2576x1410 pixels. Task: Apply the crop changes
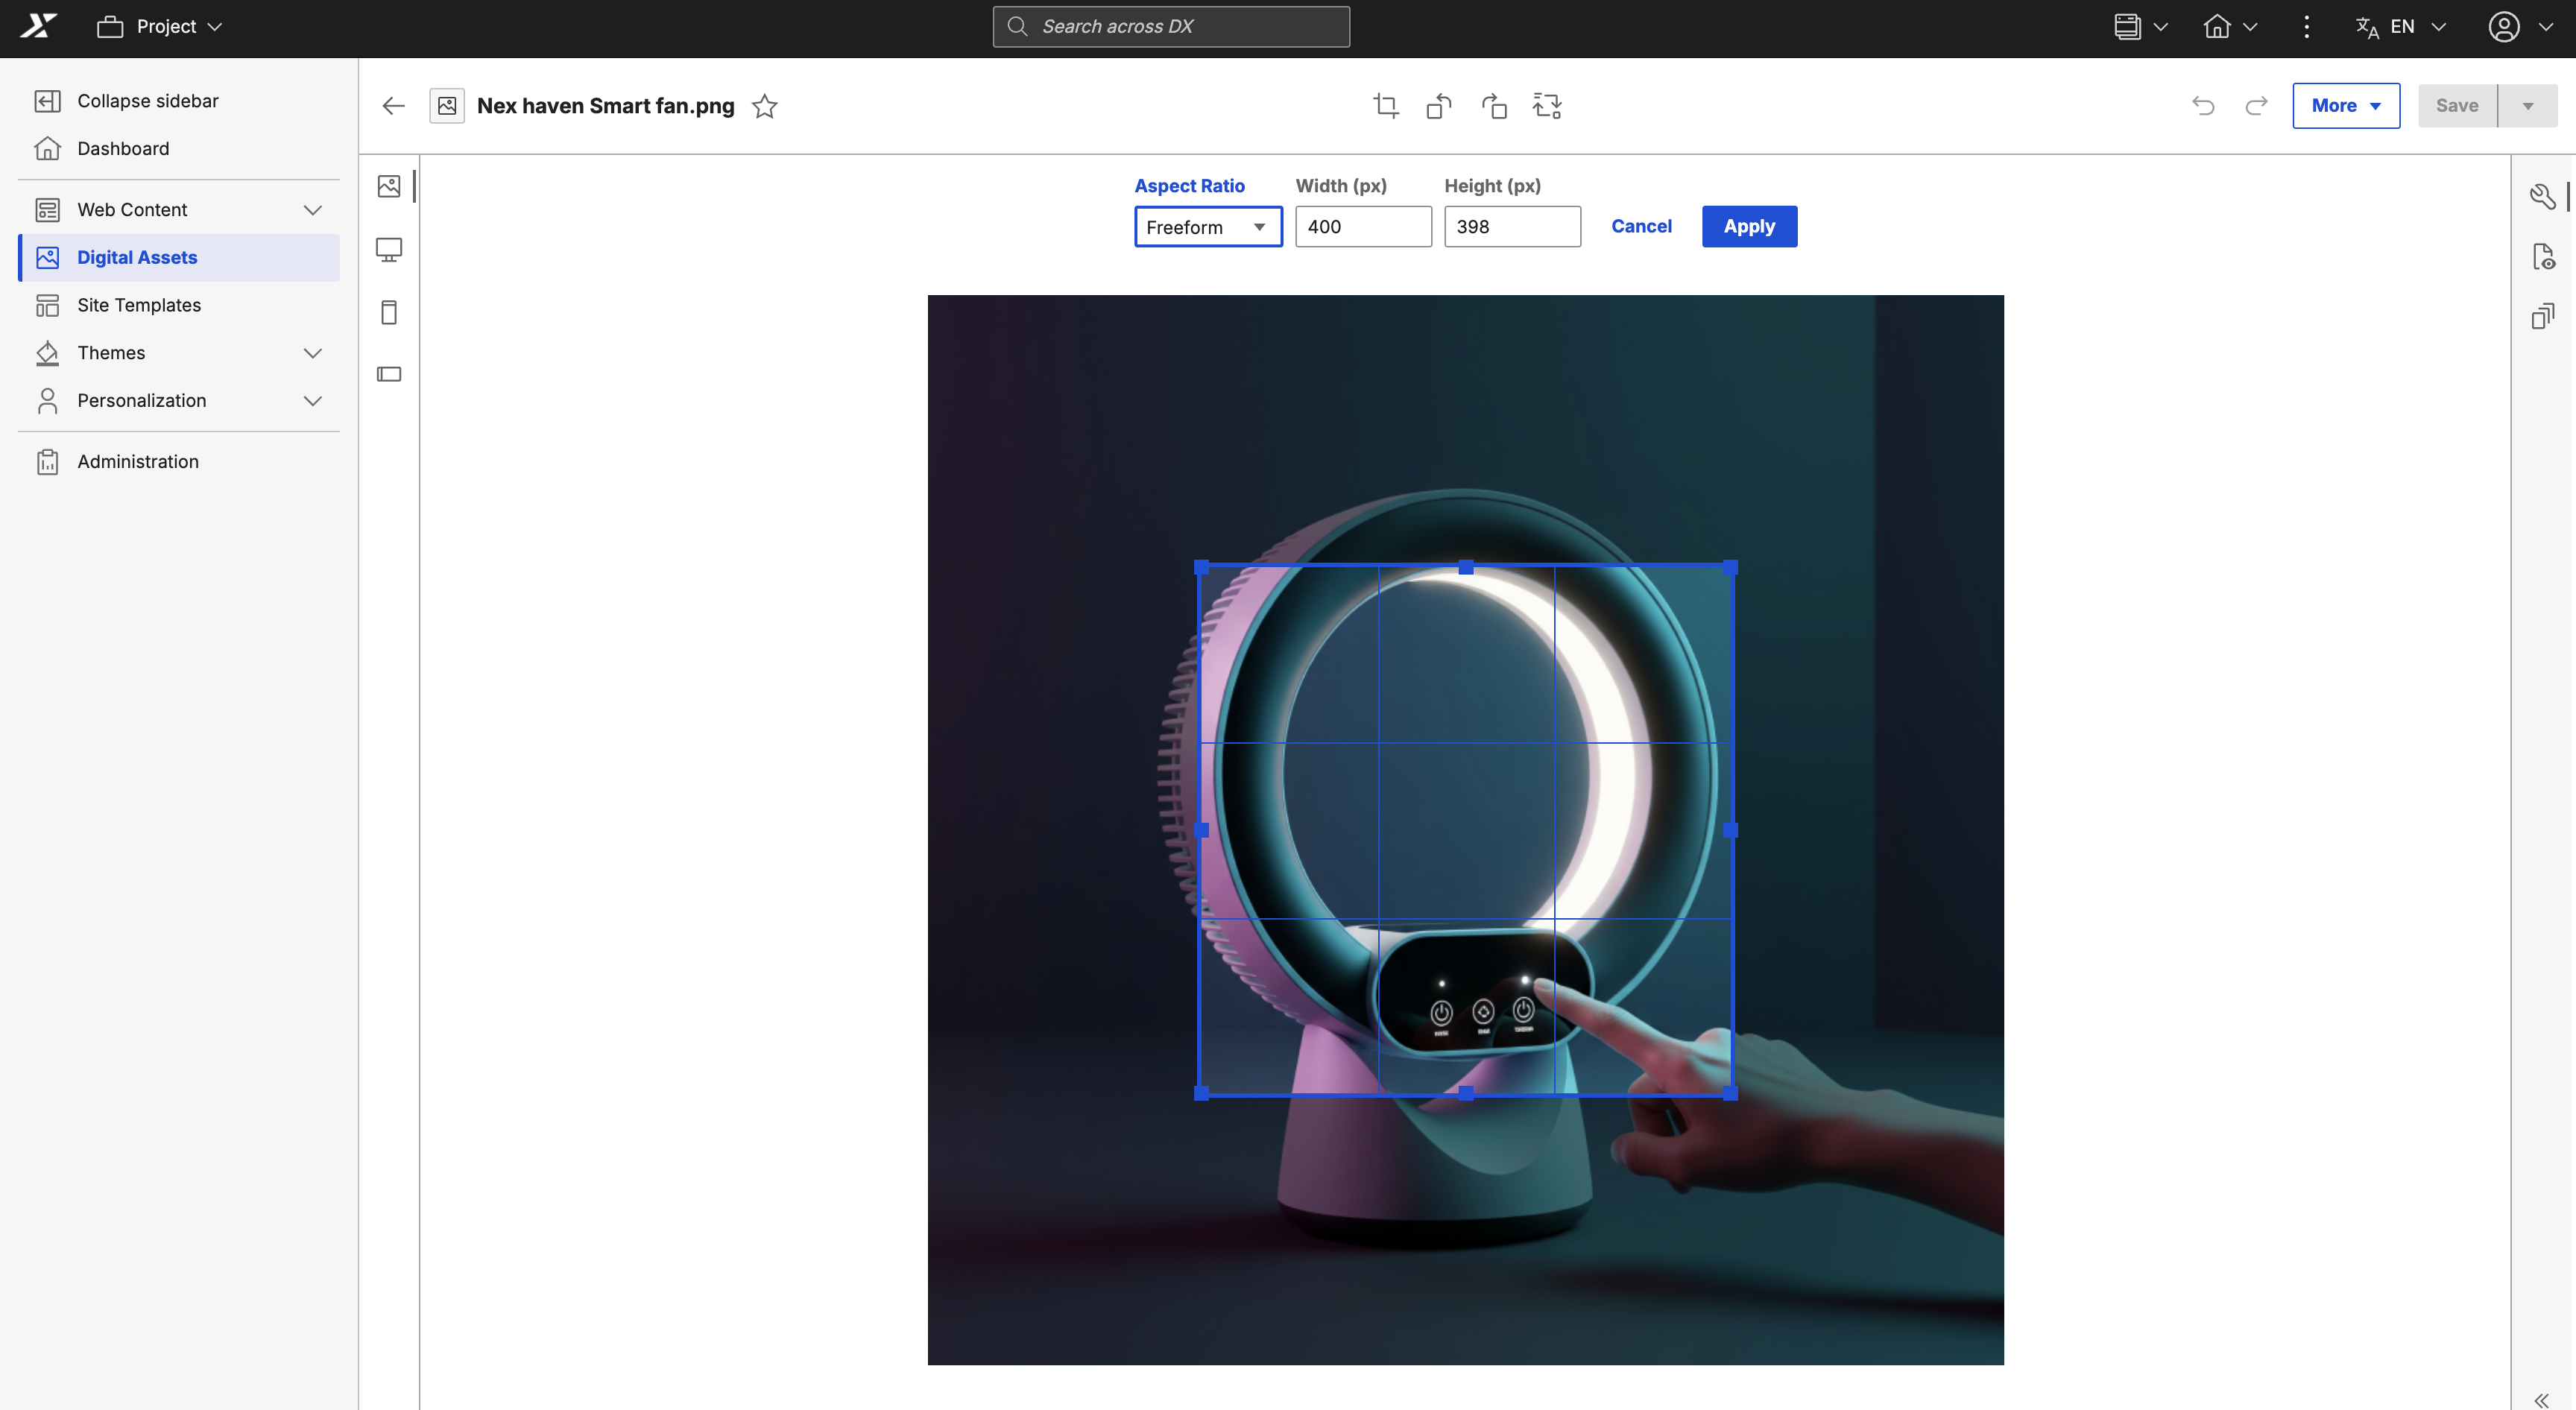tap(1749, 226)
